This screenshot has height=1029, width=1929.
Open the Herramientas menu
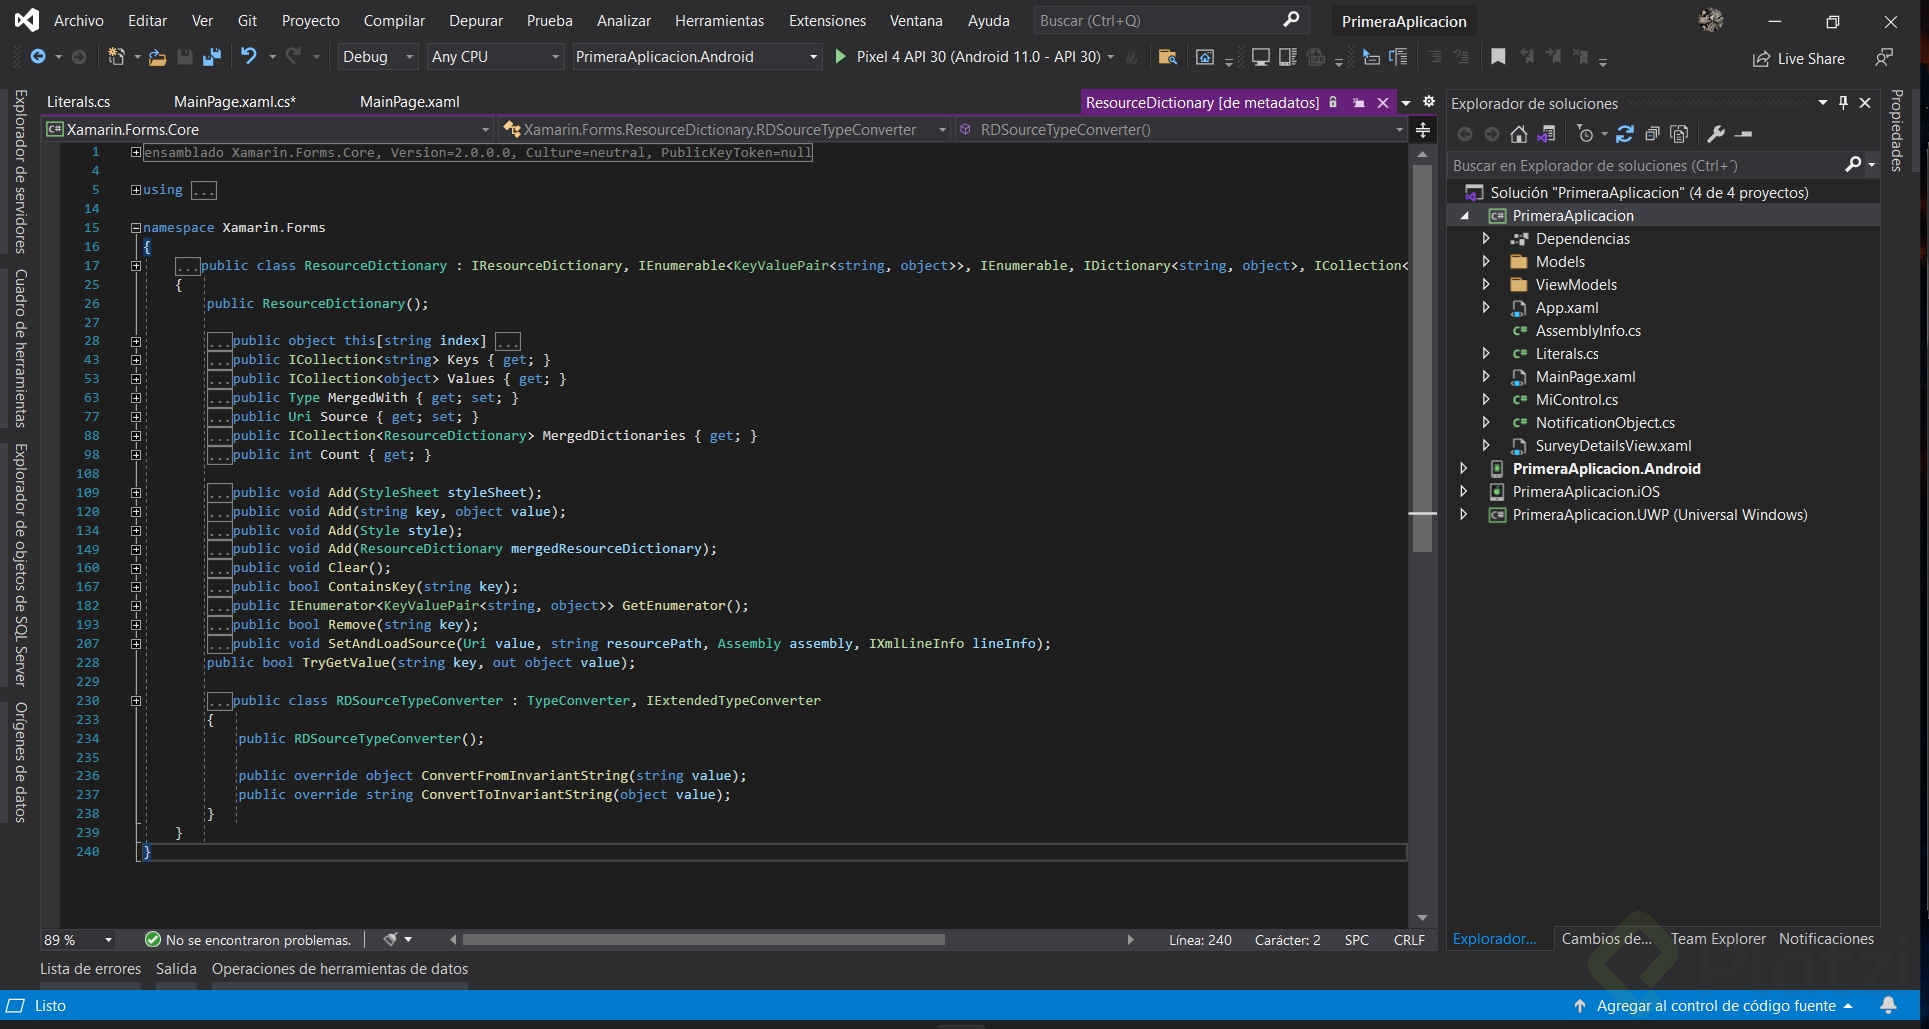(x=719, y=21)
